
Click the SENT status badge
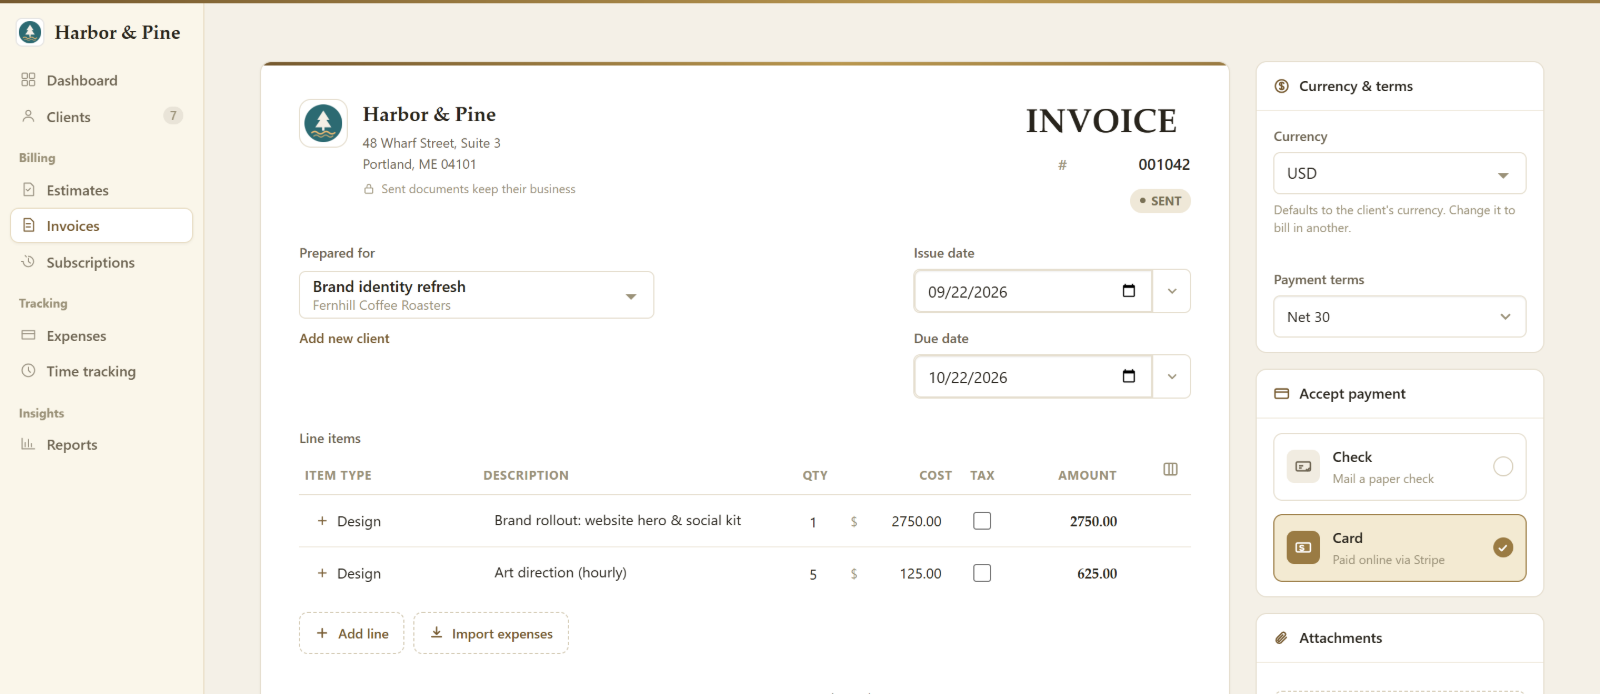[x=1160, y=201]
